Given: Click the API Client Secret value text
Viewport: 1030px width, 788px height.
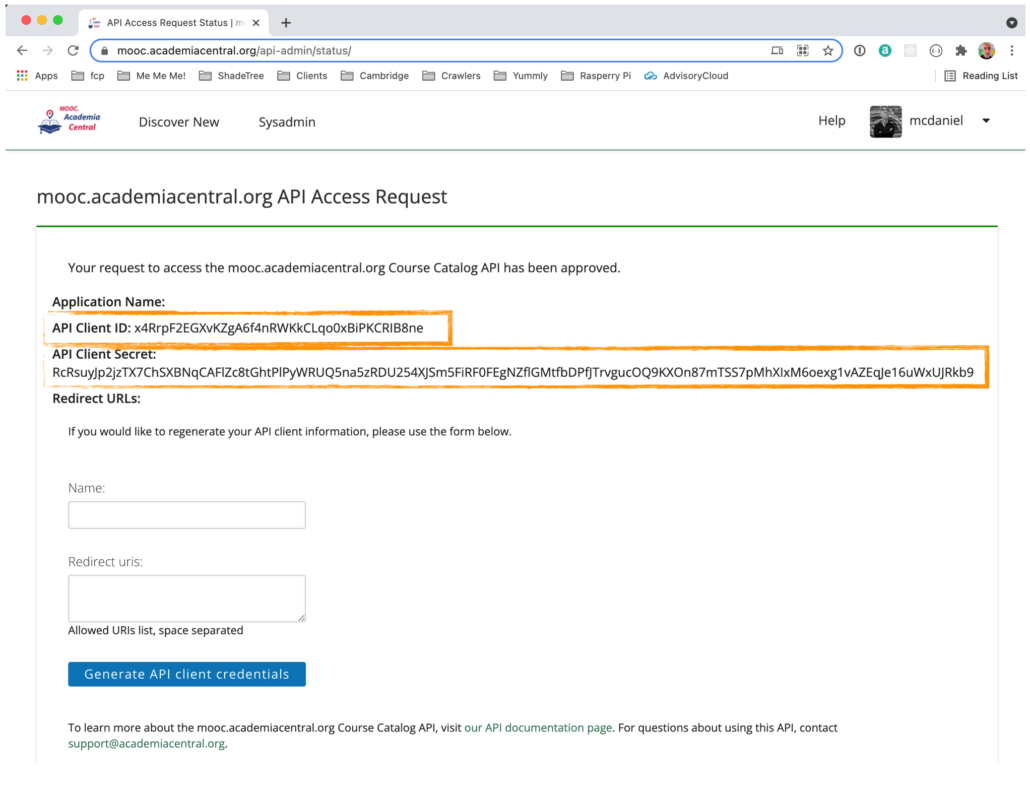Looking at the screenshot, I should pyautogui.click(x=513, y=372).
